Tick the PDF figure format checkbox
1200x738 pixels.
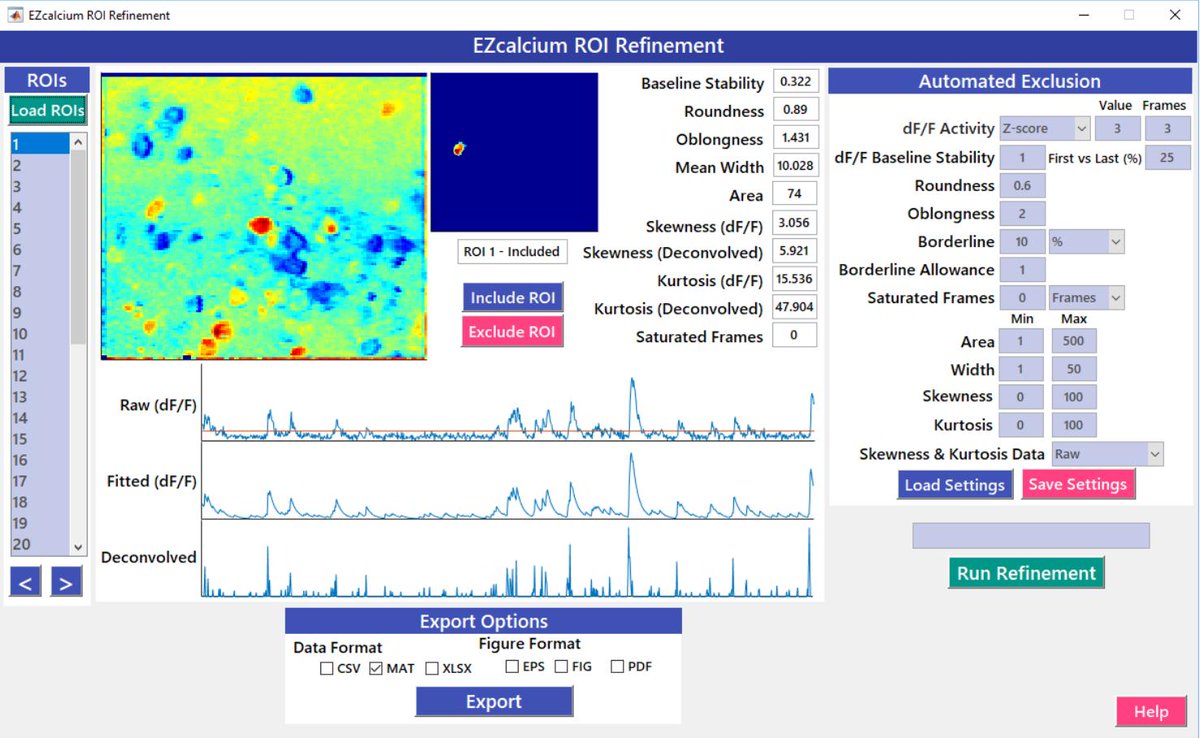click(617, 666)
